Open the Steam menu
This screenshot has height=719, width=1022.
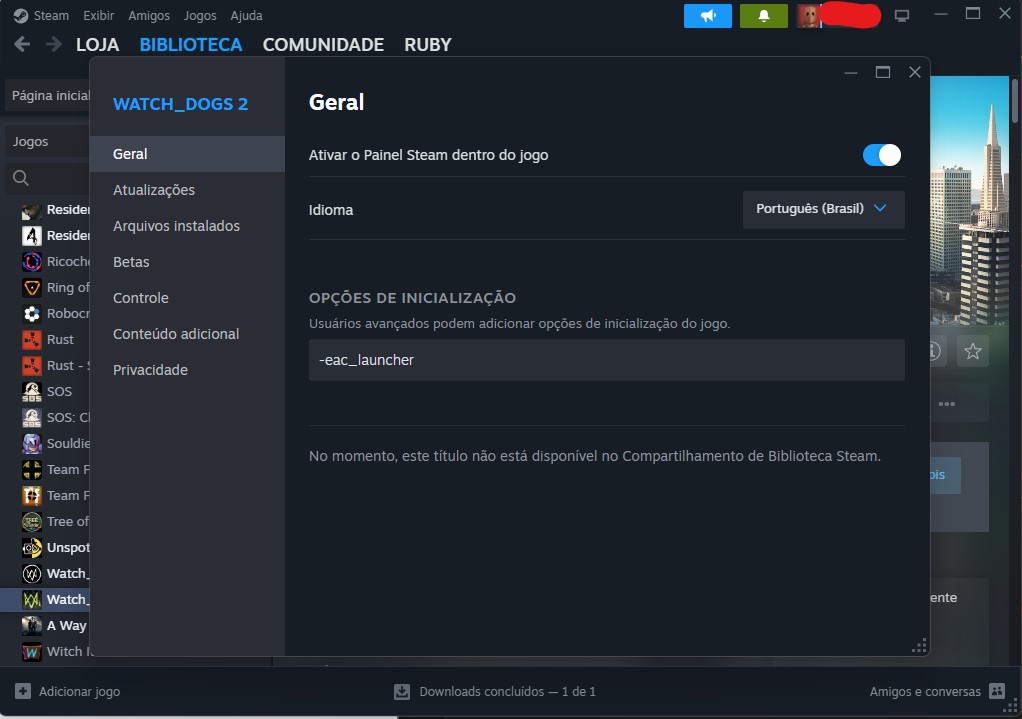coord(51,16)
